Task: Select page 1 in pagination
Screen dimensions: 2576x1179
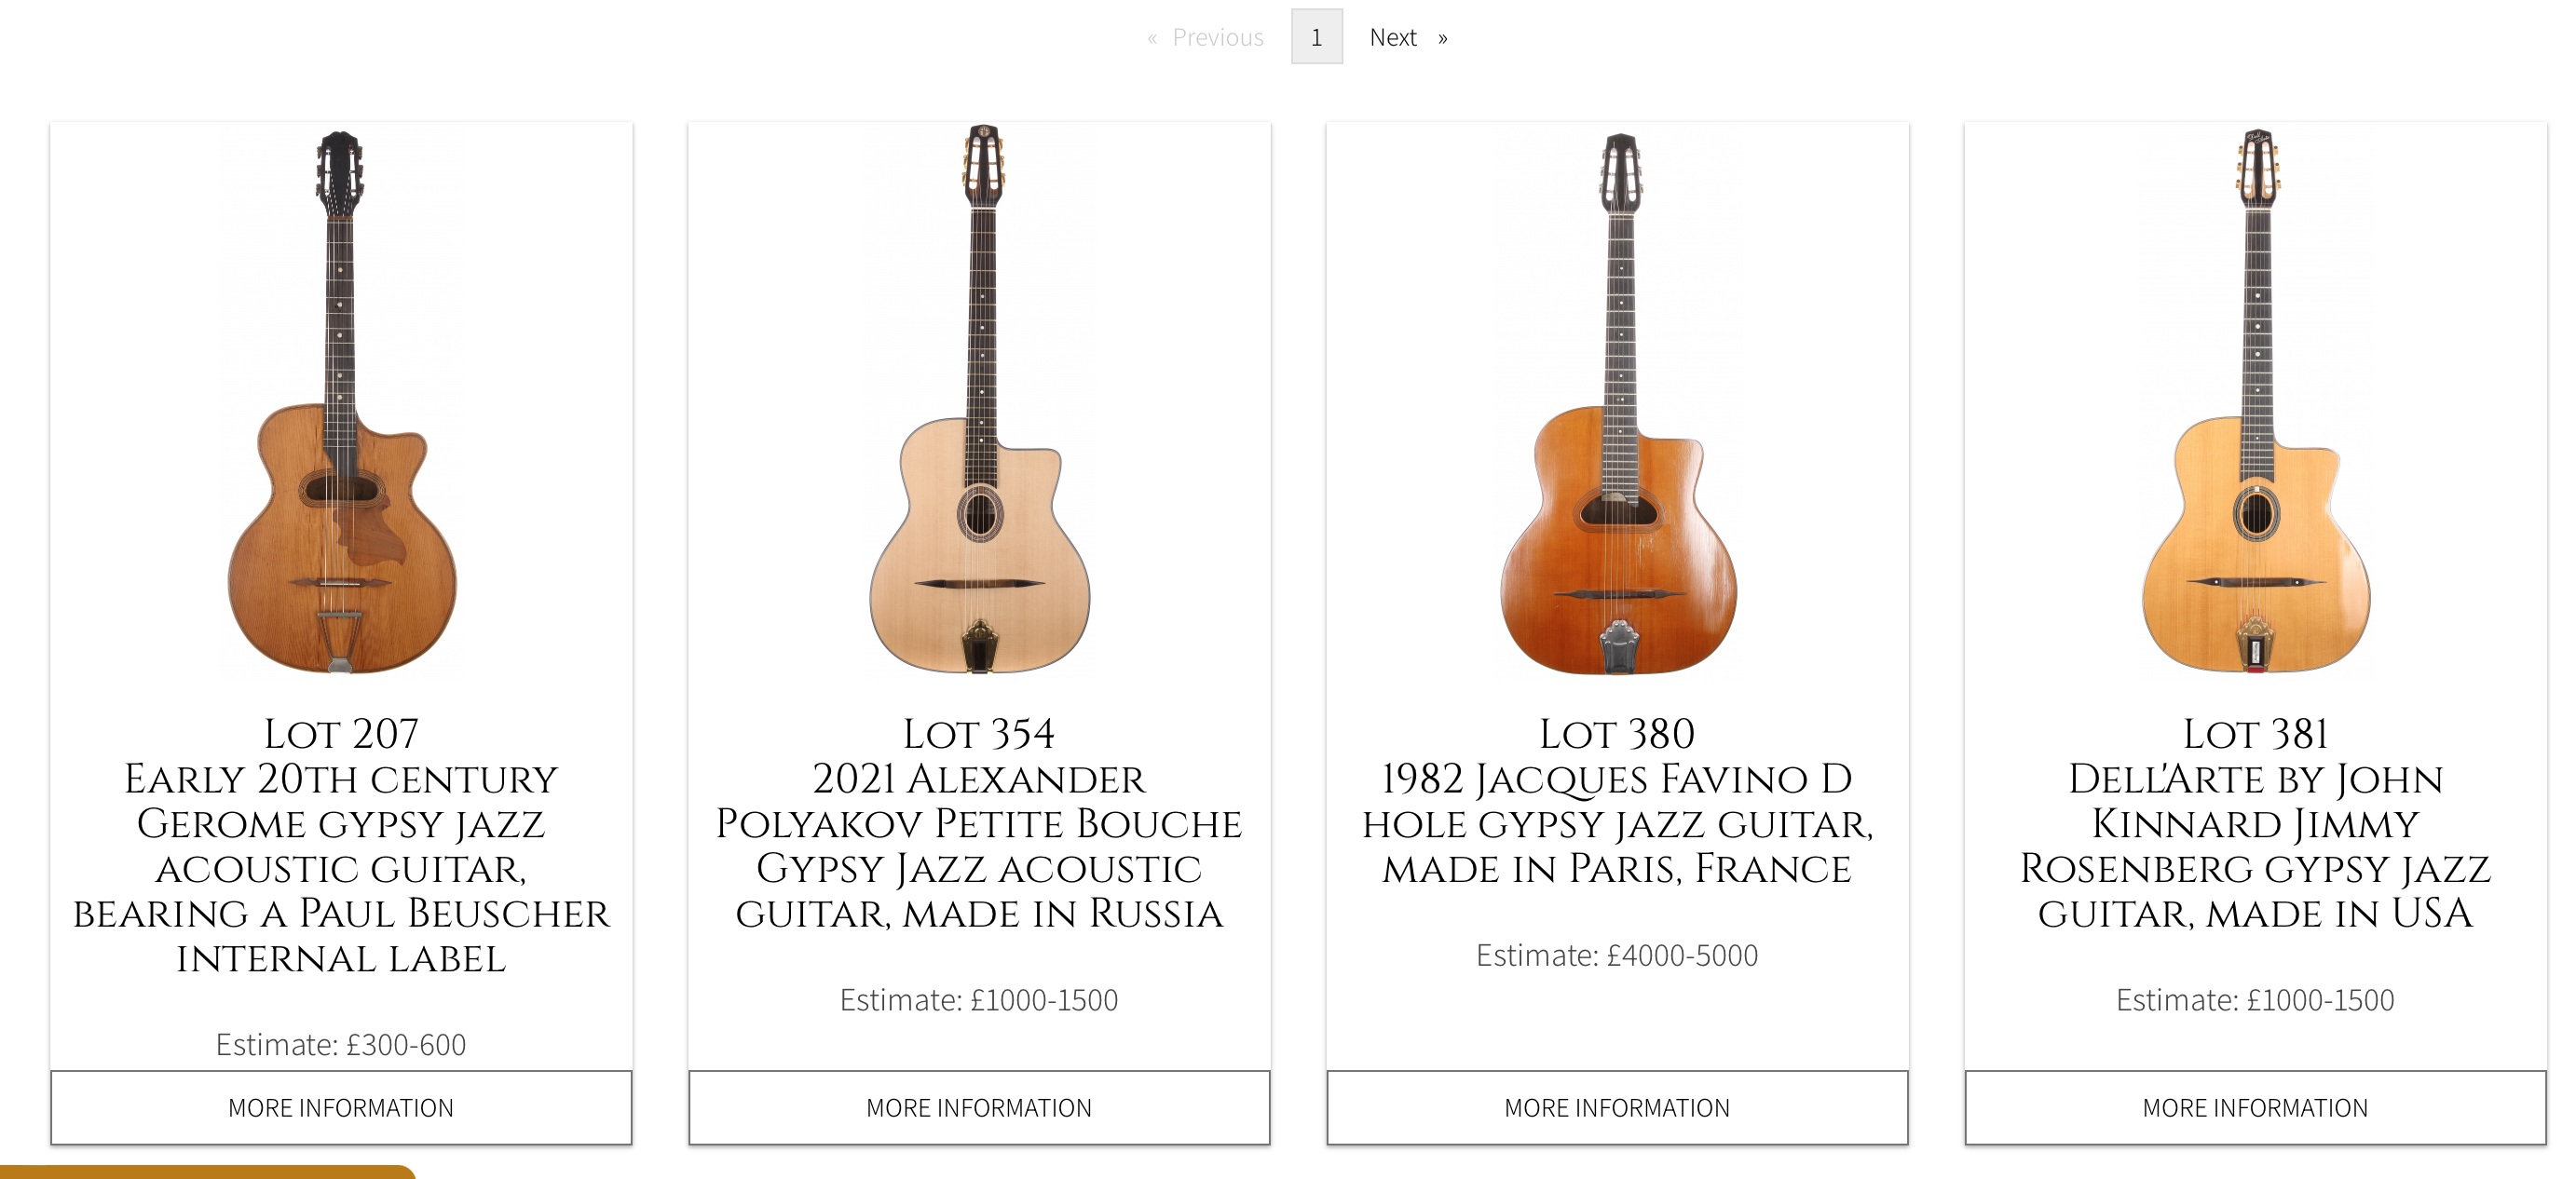Action: tap(1316, 38)
